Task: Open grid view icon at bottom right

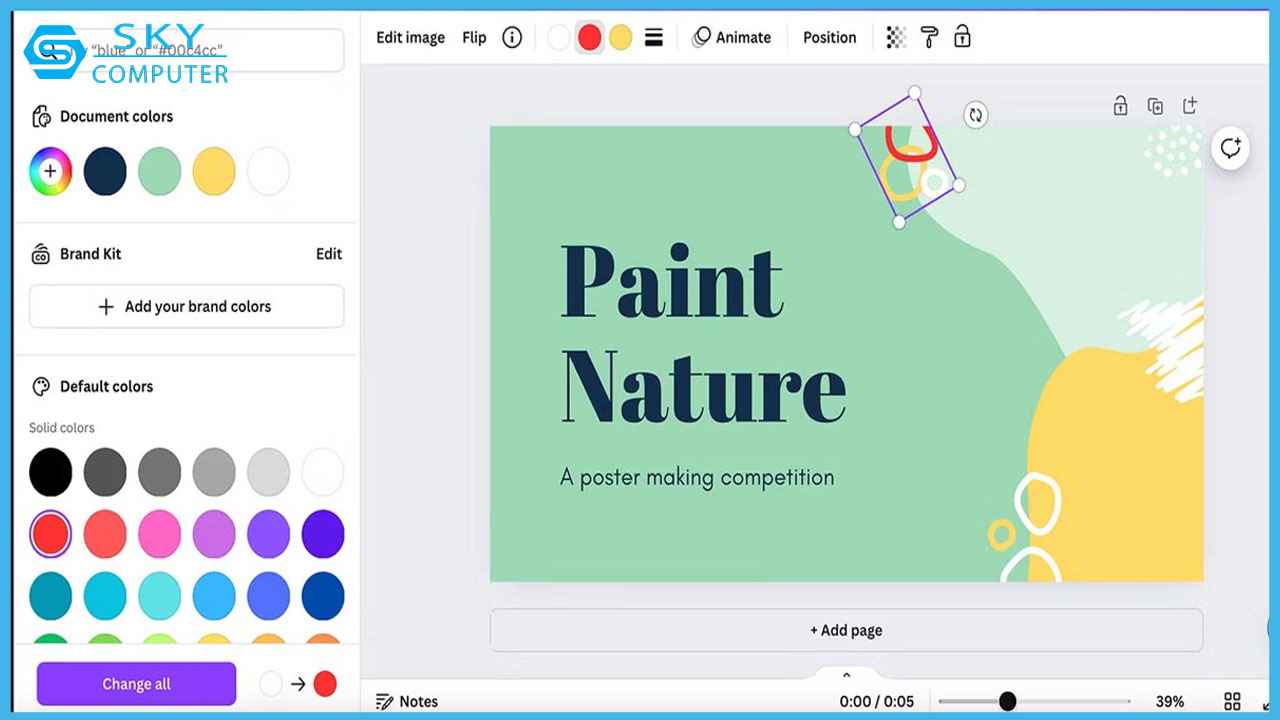Action: tap(1232, 701)
